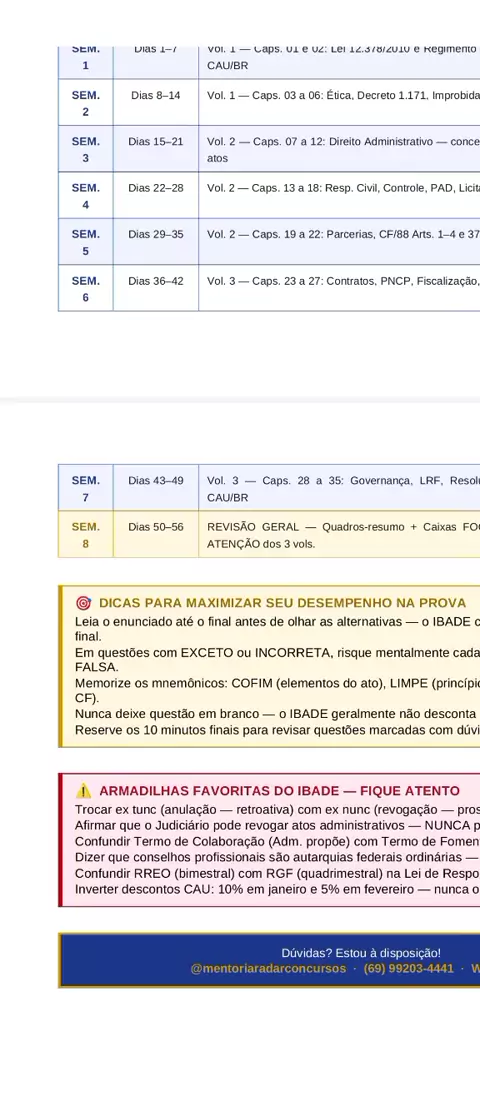Click the 'Afirmar que o Judiciário pode revogar' line
This screenshot has height=1106, width=480.
(277, 825)
